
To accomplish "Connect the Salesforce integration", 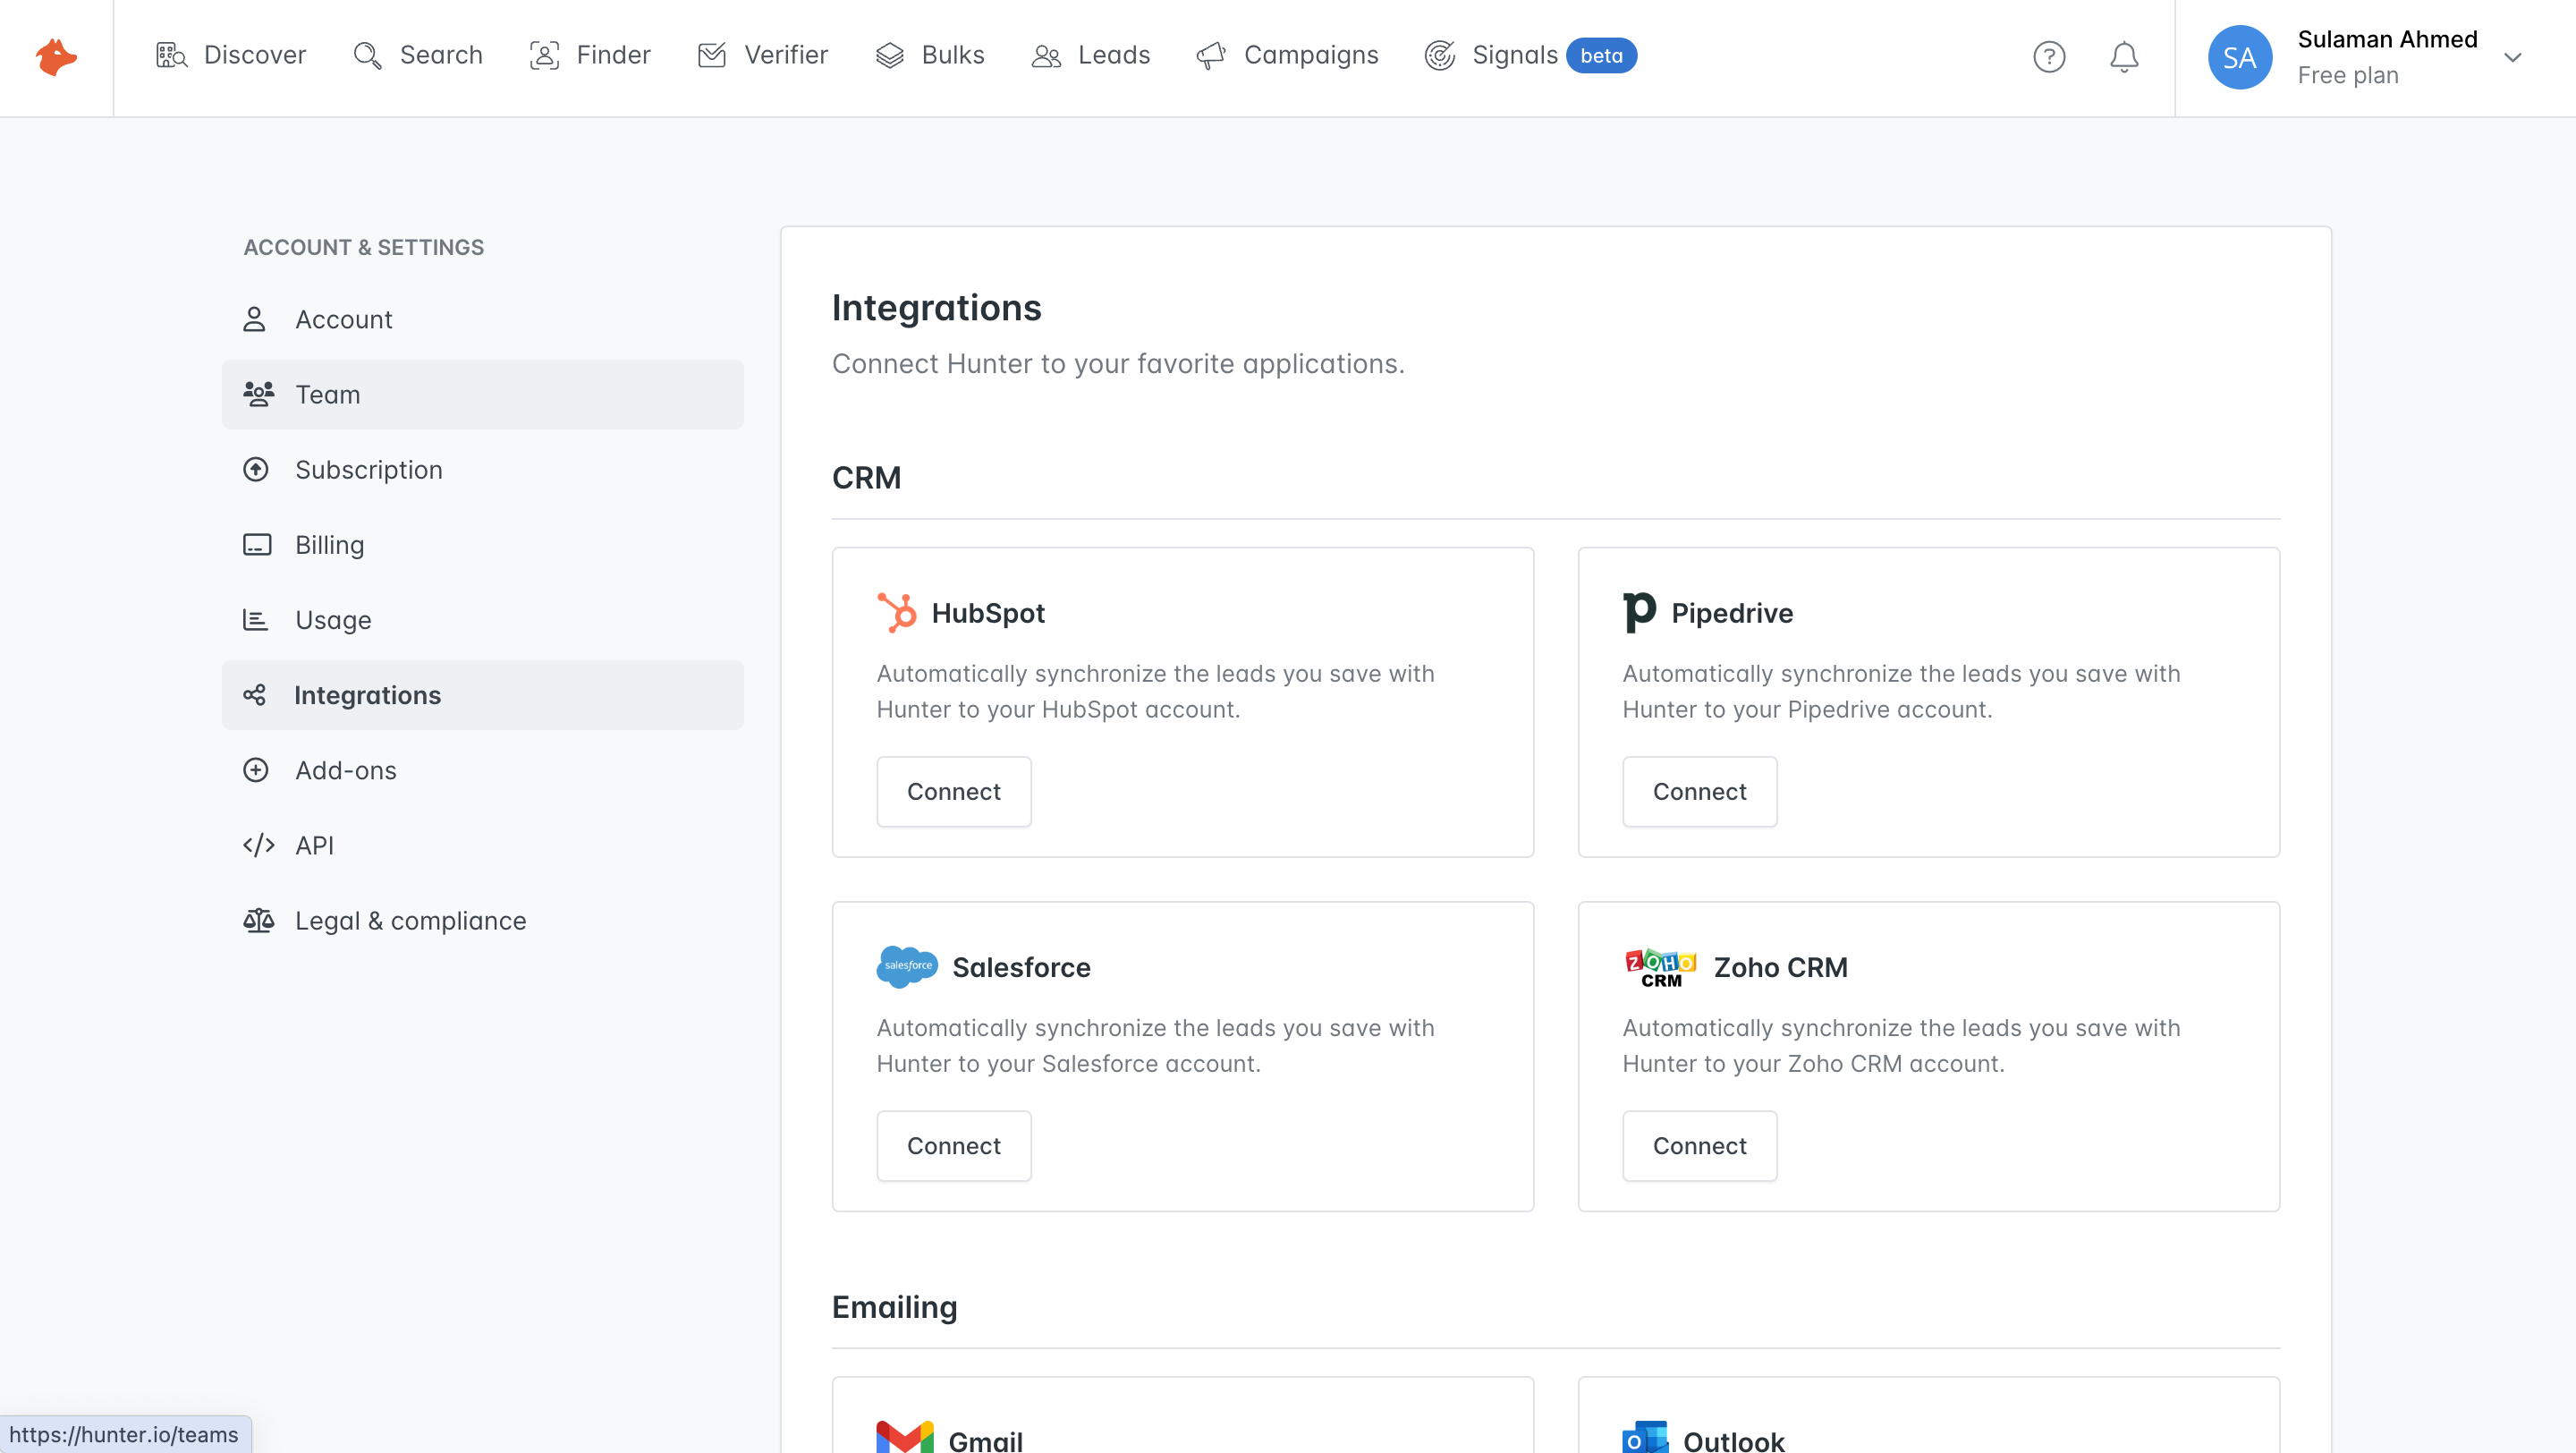I will click(953, 1145).
